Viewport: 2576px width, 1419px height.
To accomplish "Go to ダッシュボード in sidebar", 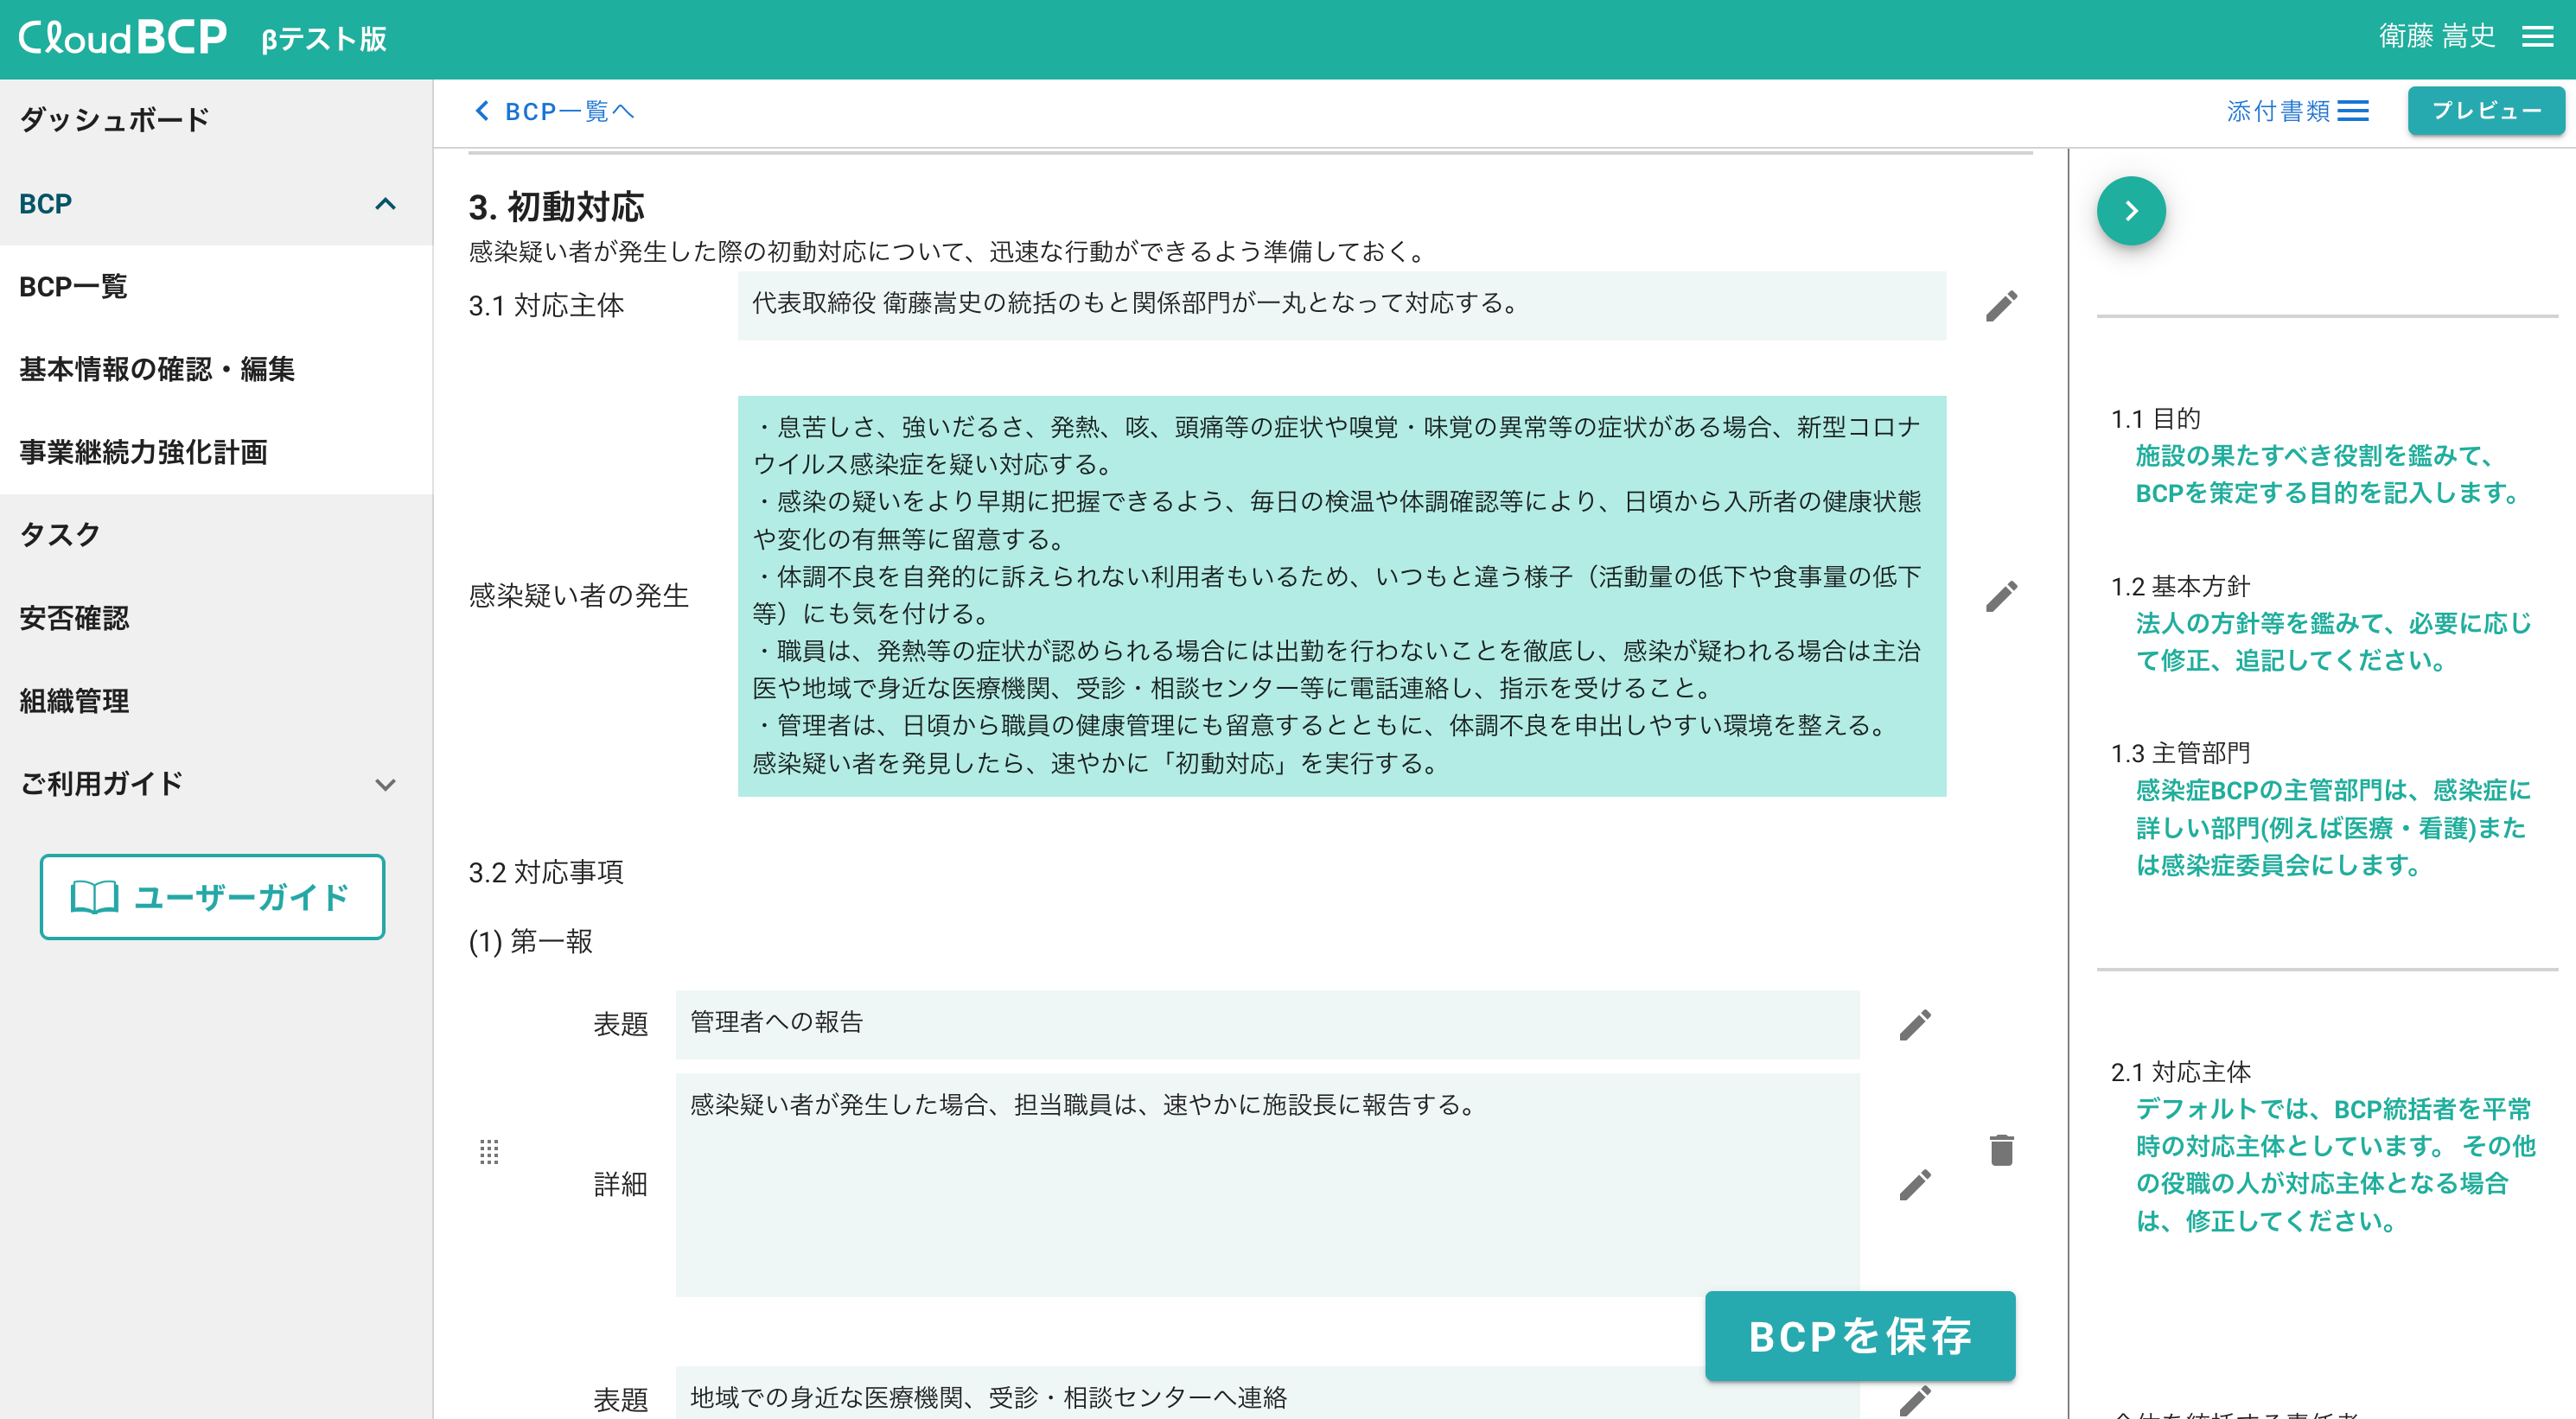I will 115,120.
